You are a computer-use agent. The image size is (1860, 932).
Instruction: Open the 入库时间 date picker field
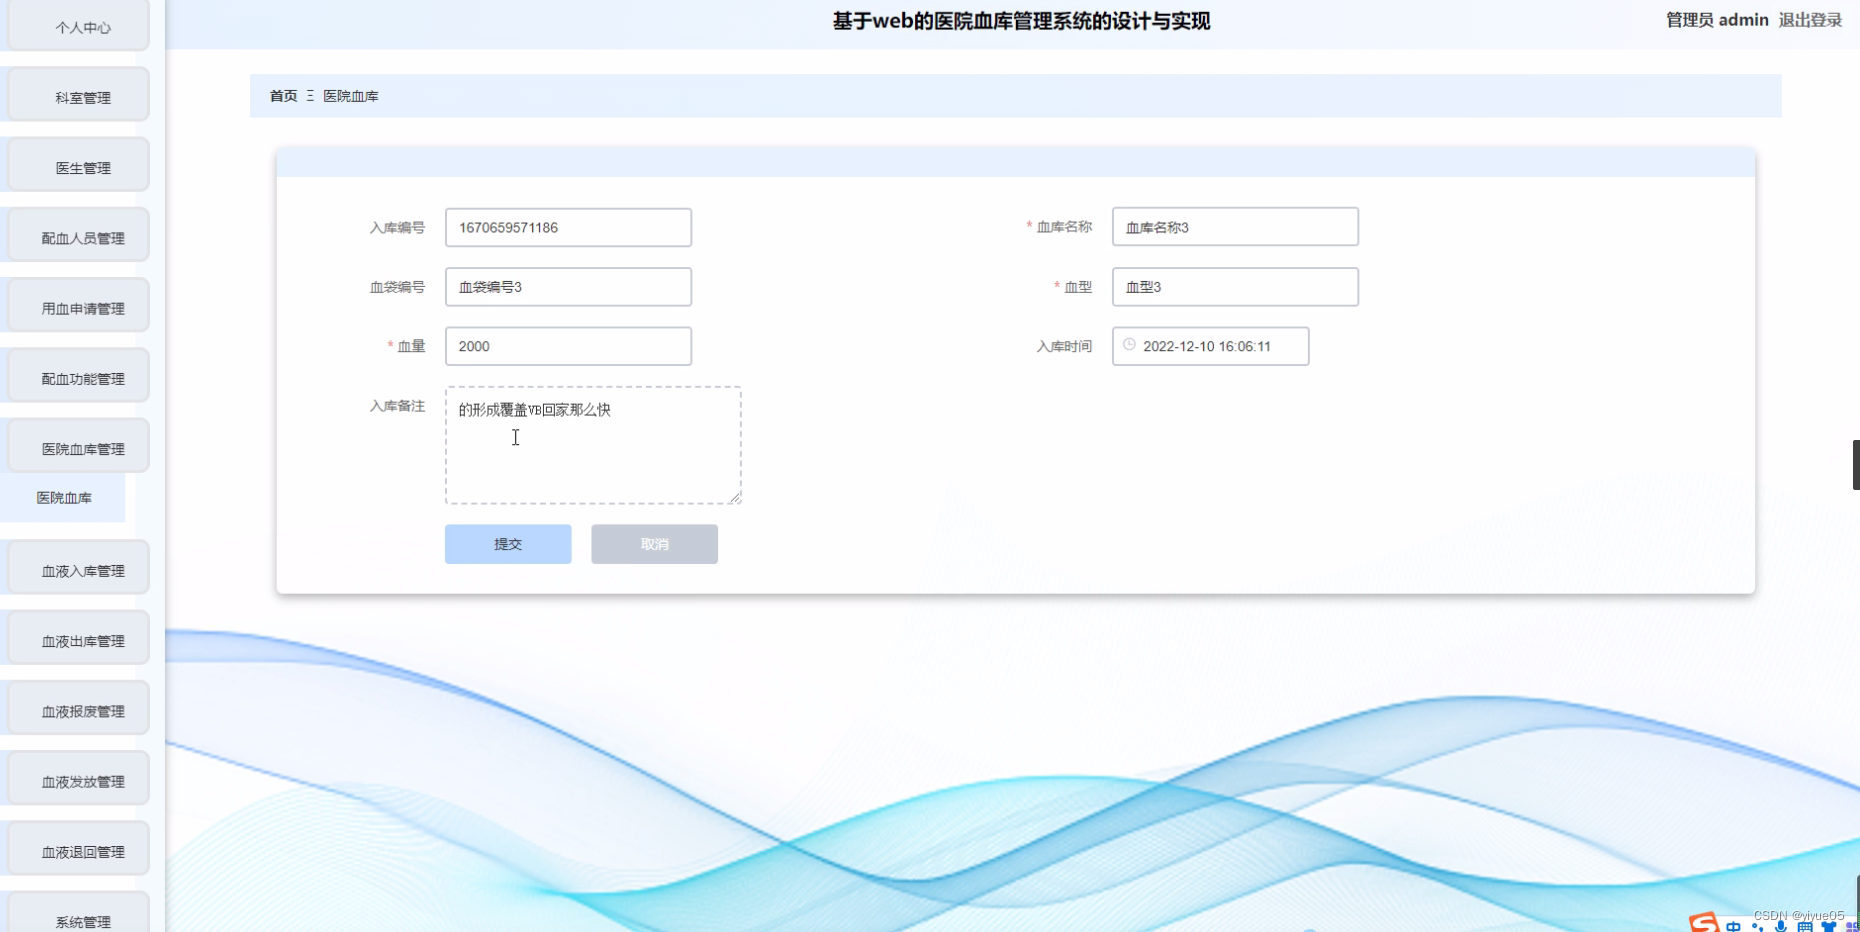[1210, 346]
